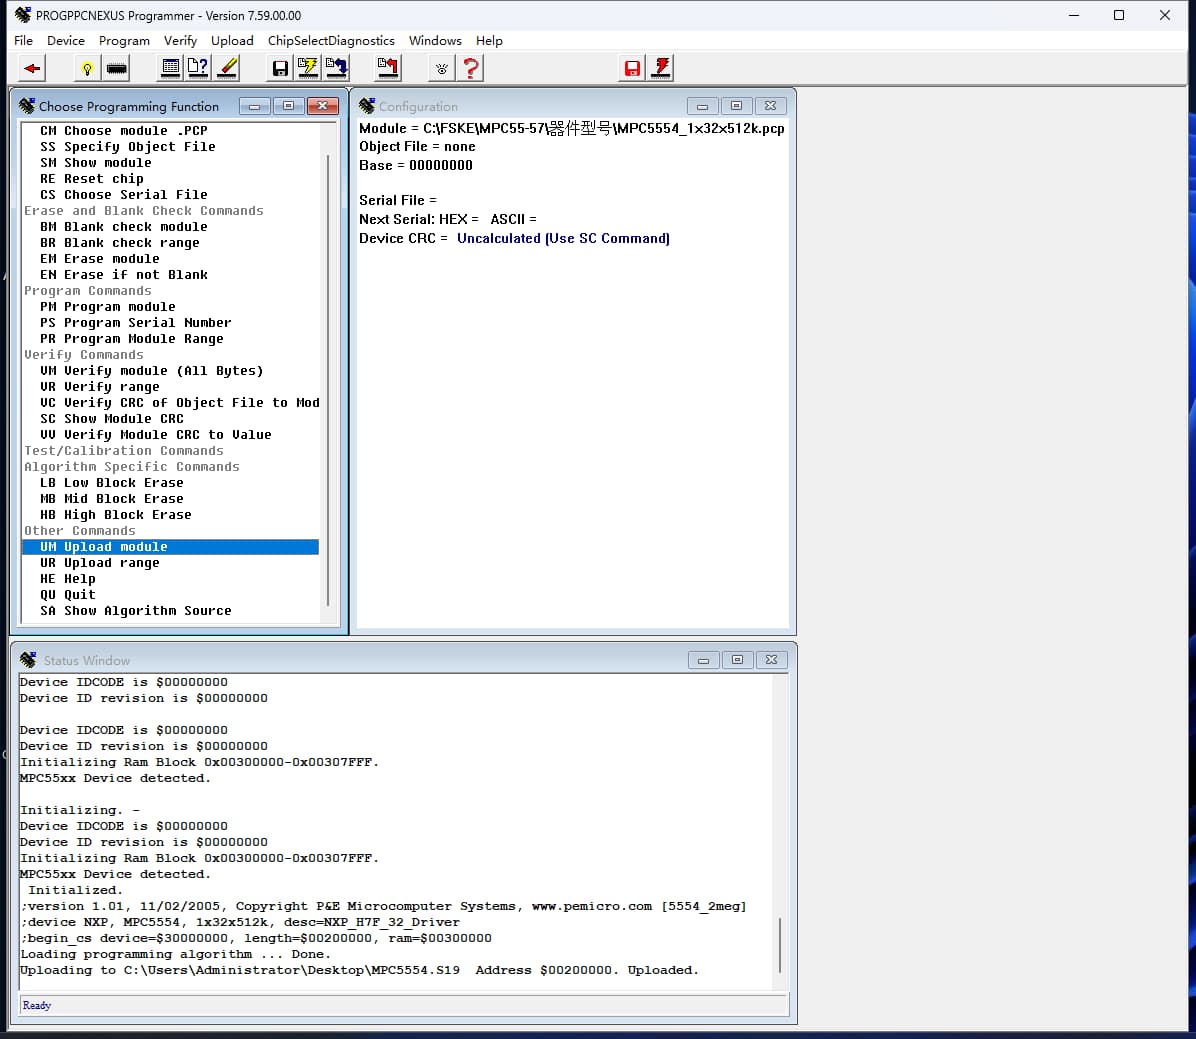This screenshot has height=1039, width=1196.
Task: Click the document with question mark icon
Action: pyautogui.click(x=198, y=68)
